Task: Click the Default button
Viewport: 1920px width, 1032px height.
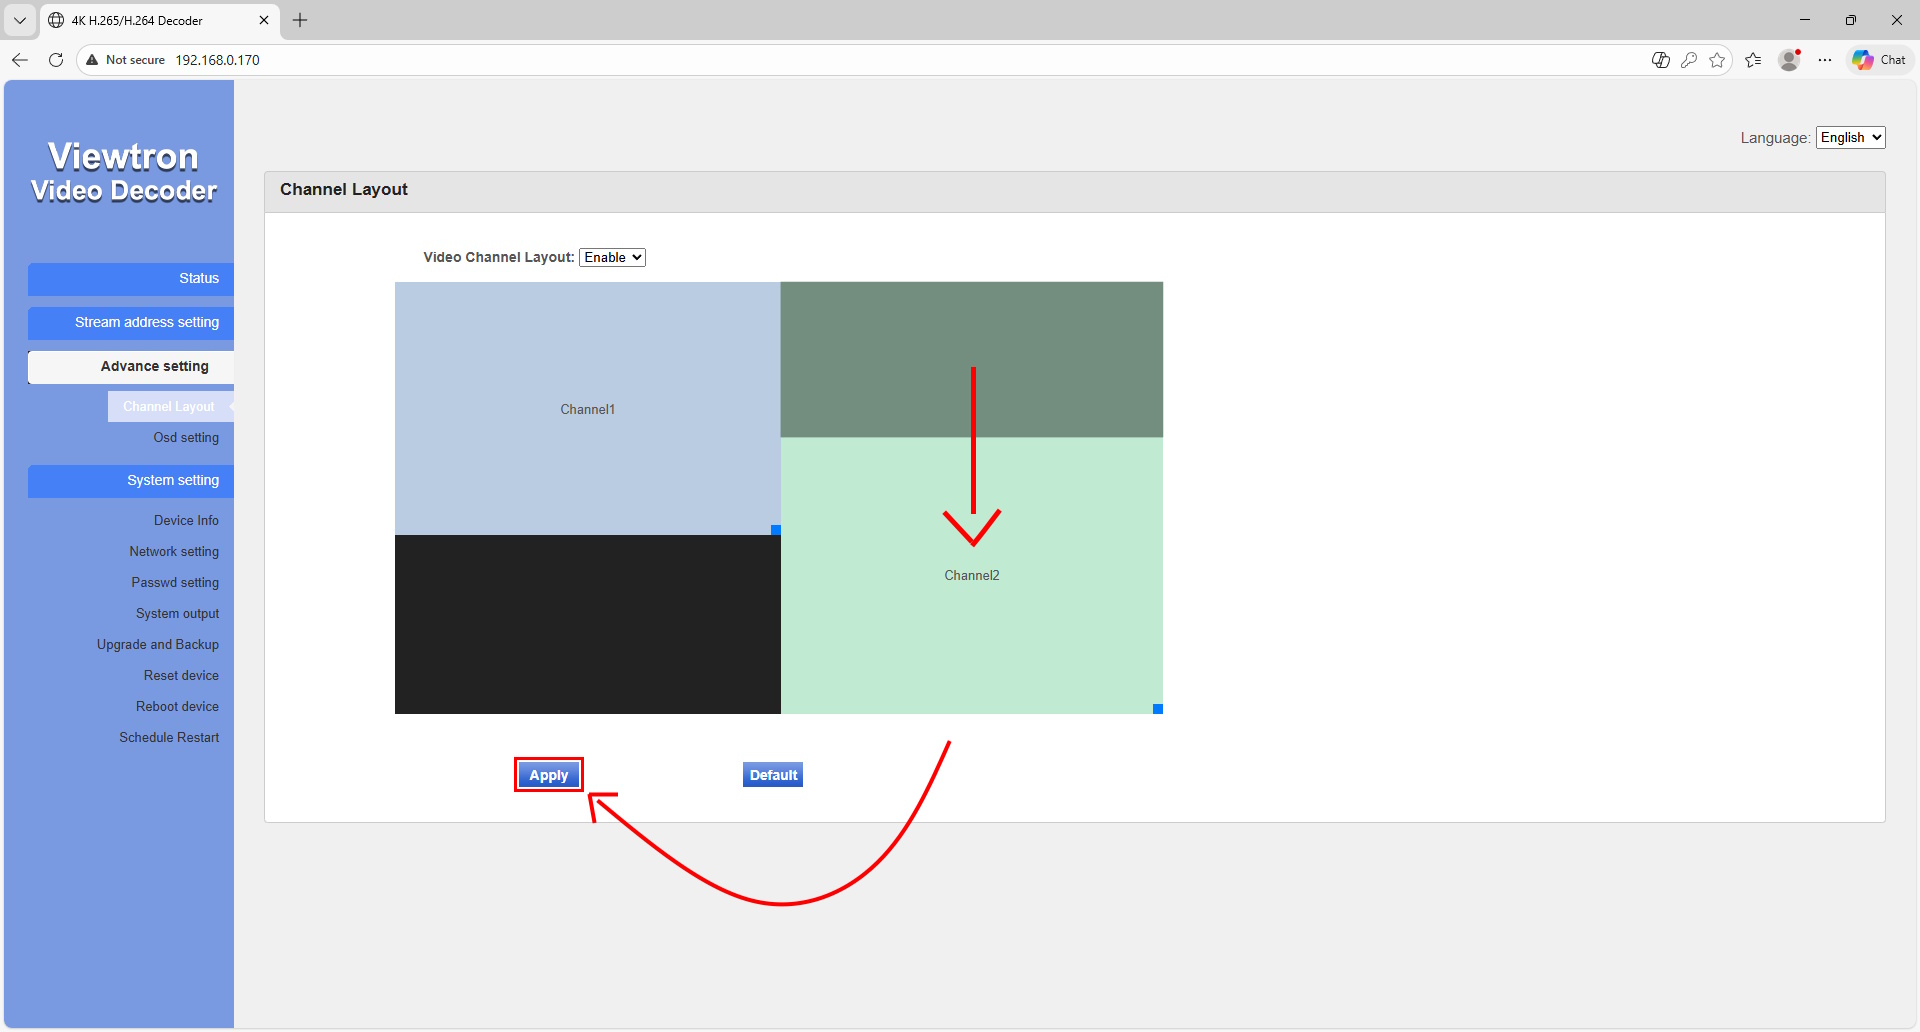Action: 773,775
